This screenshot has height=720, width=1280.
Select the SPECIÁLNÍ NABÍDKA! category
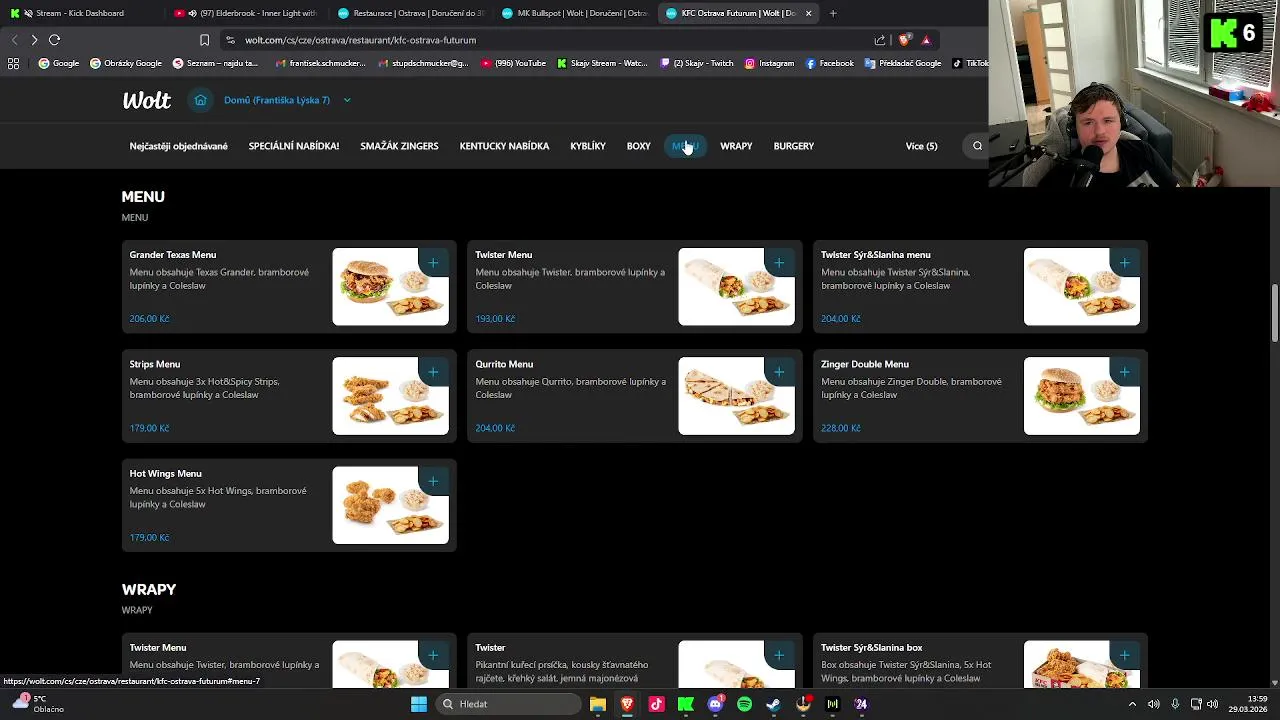pyautogui.click(x=294, y=146)
